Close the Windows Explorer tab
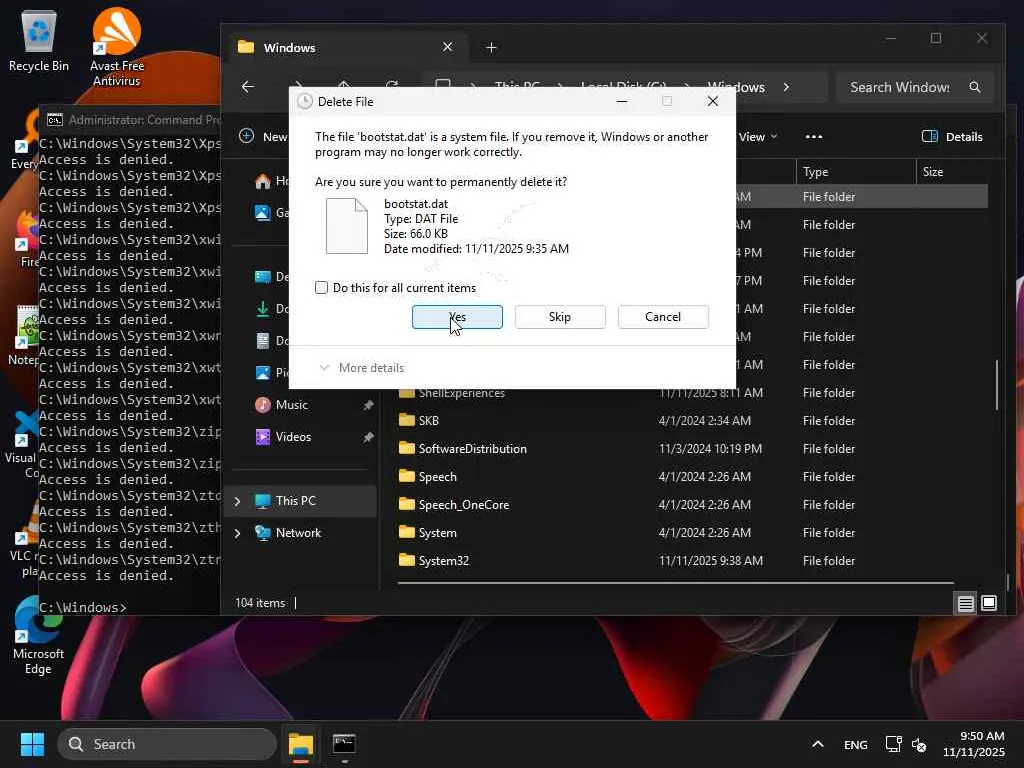 447,47
